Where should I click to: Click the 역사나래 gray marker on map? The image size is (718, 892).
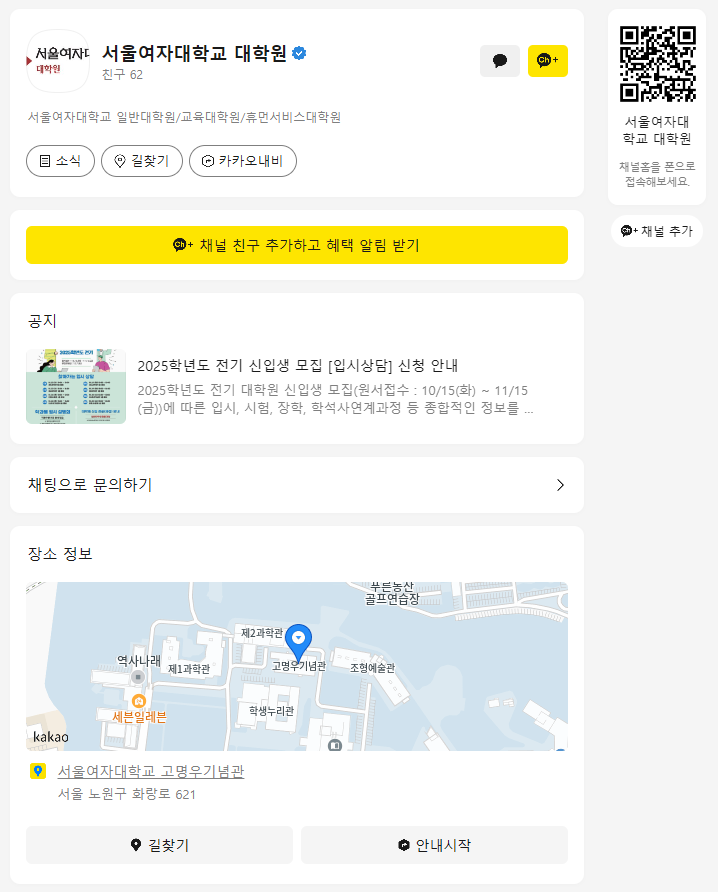(x=138, y=677)
